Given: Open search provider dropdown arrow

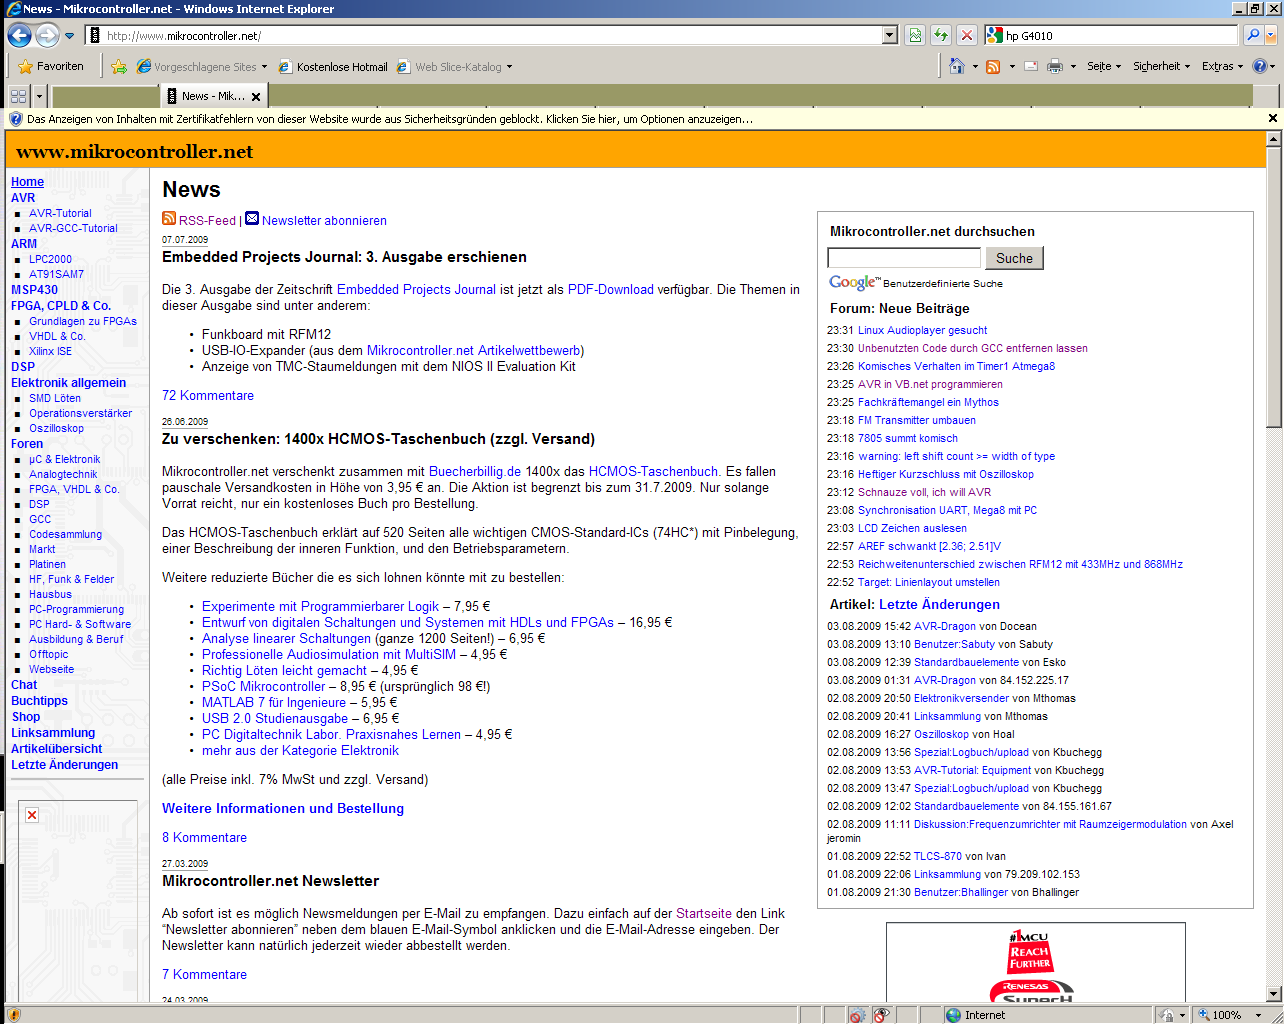Looking at the screenshot, I should [x=1271, y=35].
